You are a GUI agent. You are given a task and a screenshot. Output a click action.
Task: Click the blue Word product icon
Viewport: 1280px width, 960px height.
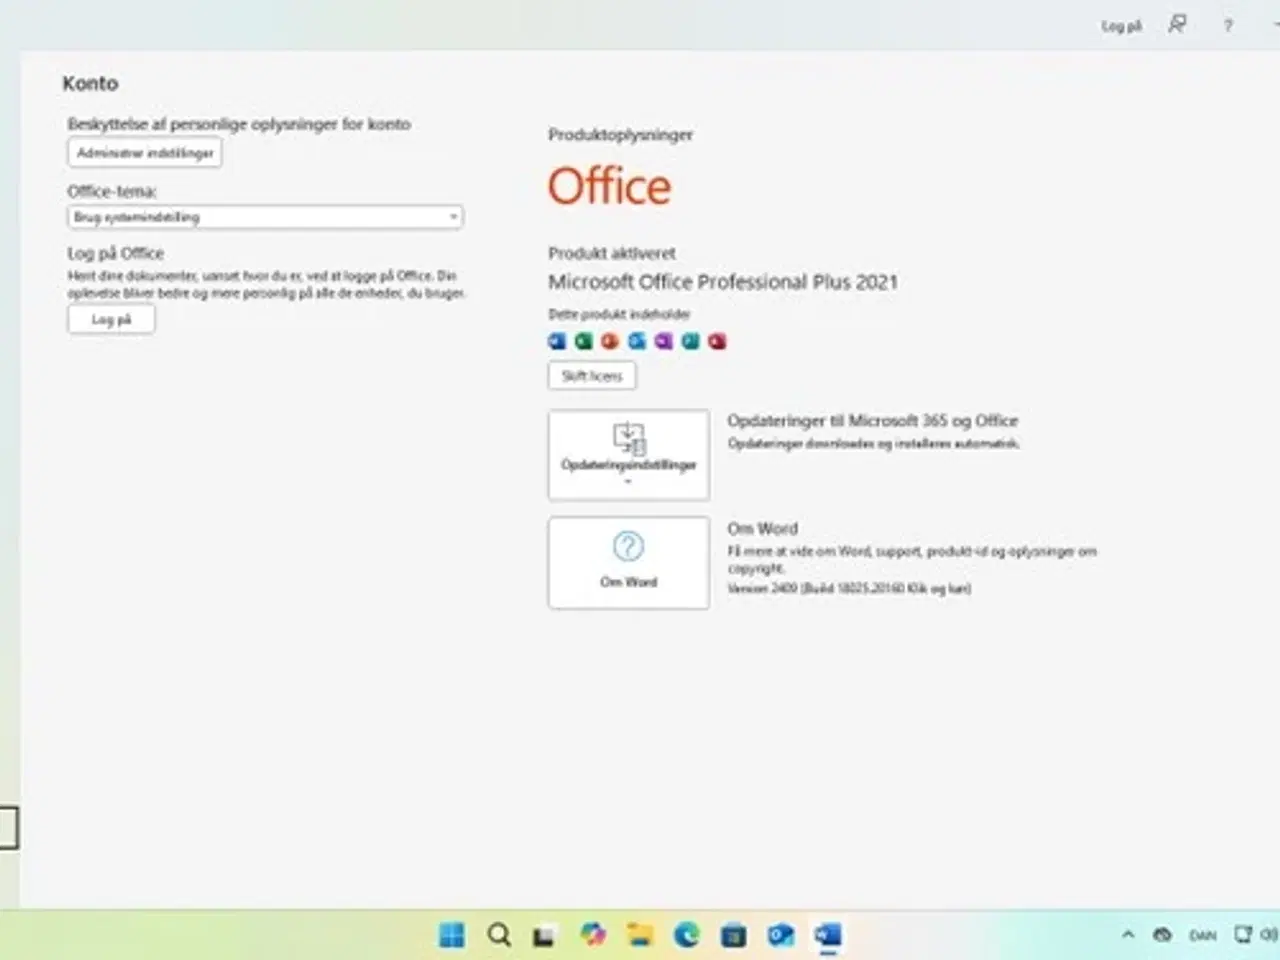(x=557, y=341)
